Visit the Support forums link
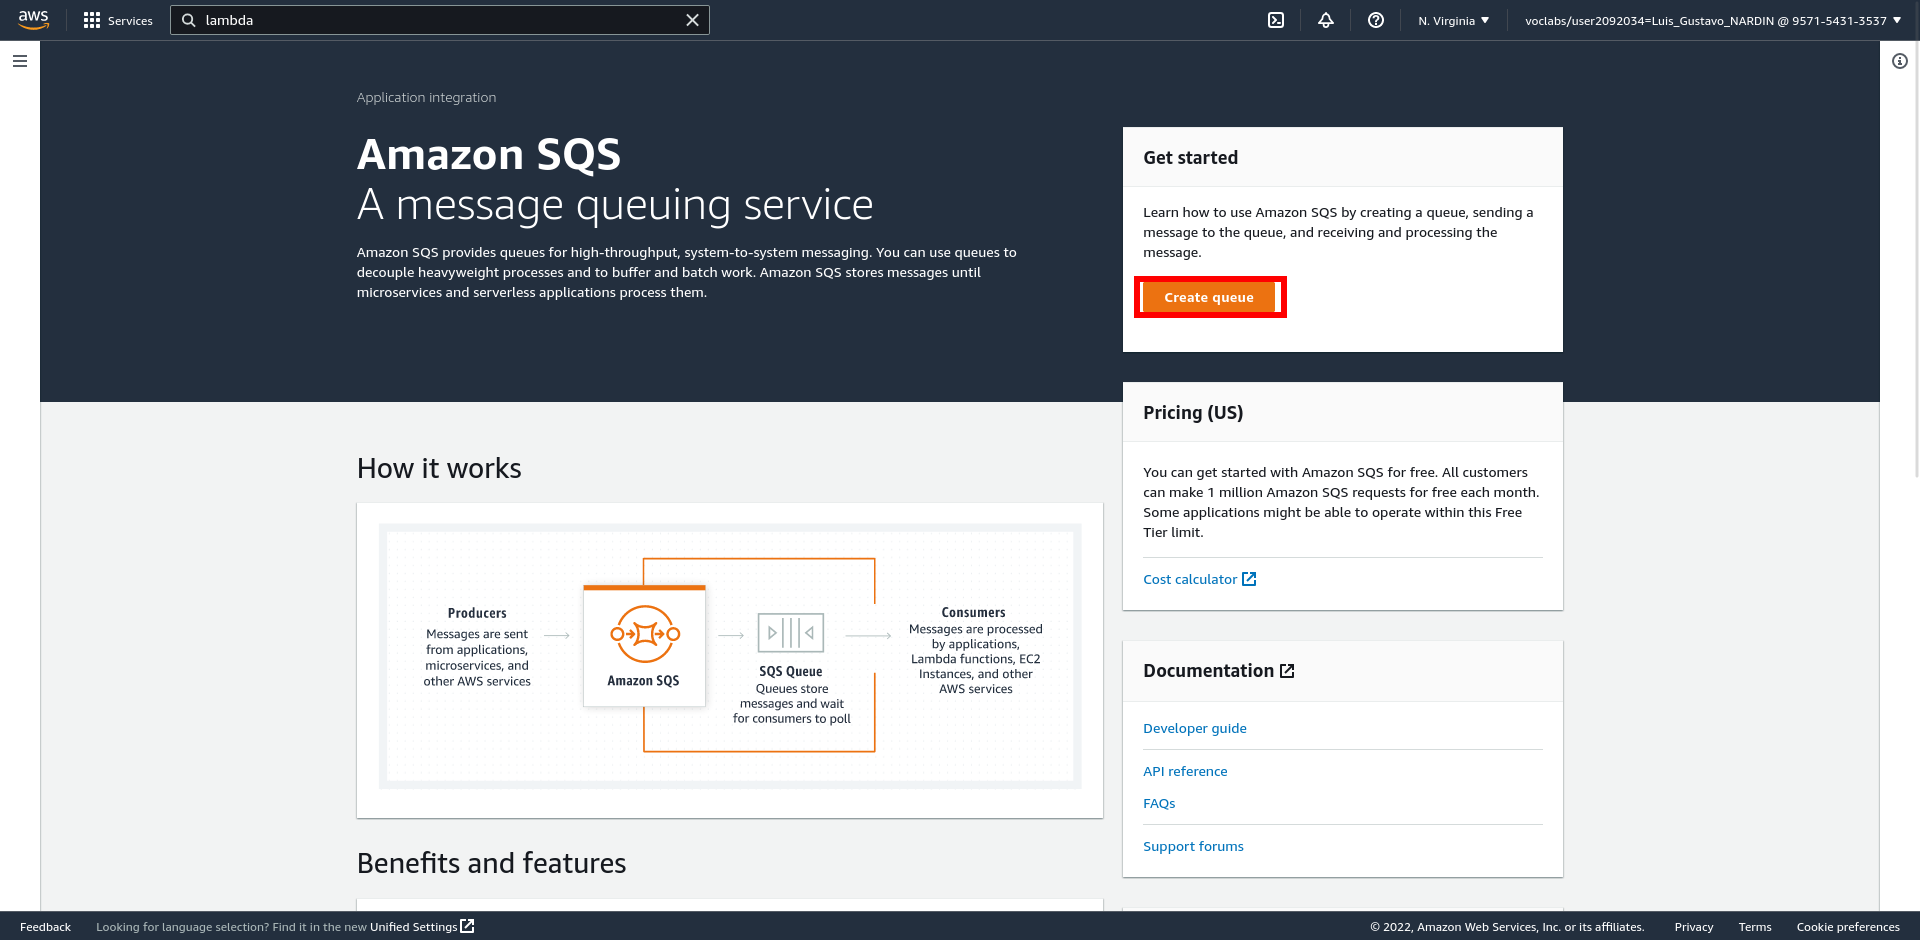The image size is (1920, 940). [1193, 846]
